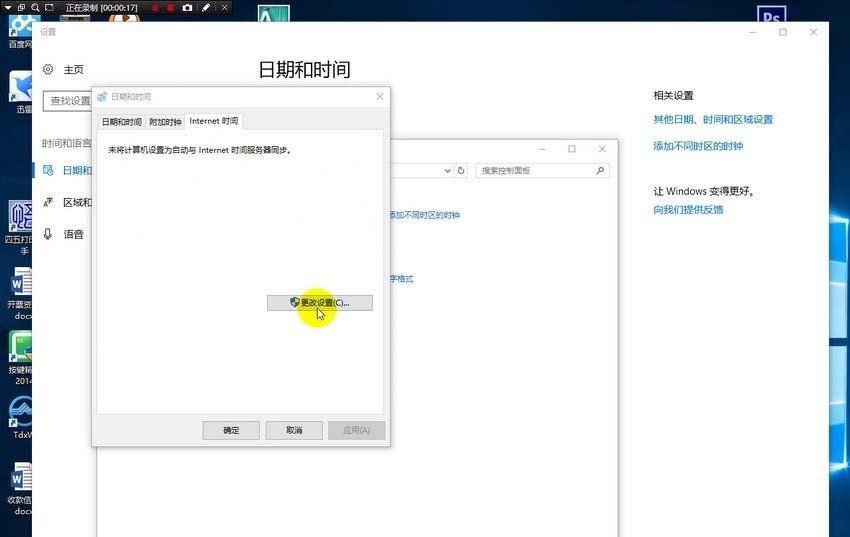Click the recorder fullscreen region icon
The image size is (850, 537).
point(49,8)
